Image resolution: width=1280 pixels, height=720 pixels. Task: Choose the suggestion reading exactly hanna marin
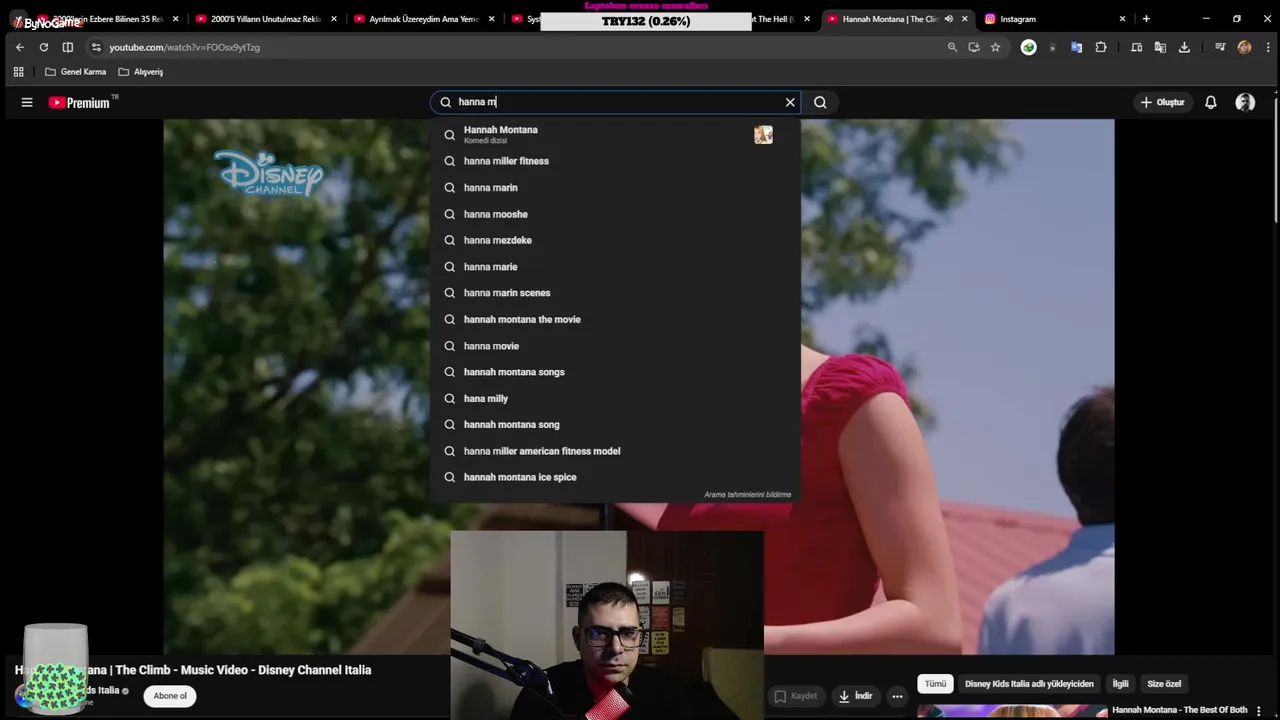(x=615, y=187)
